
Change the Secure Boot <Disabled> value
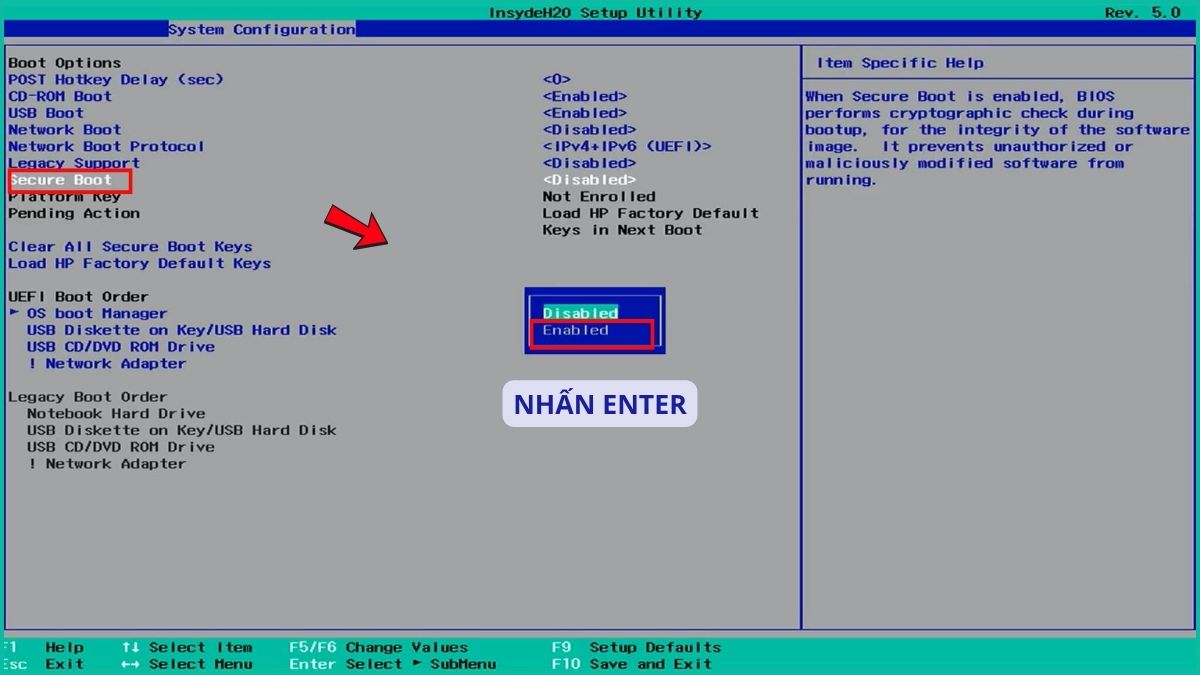[590, 180]
